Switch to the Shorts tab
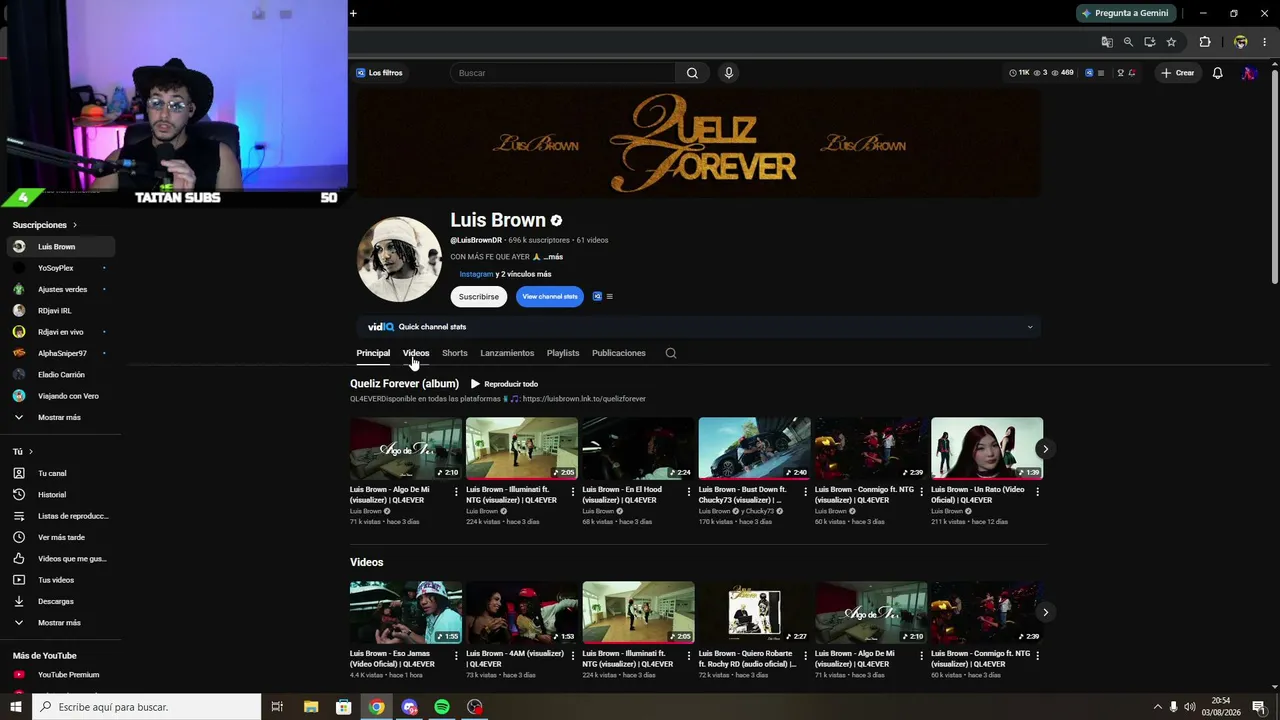Viewport: 1280px width, 720px height. point(455,353)
